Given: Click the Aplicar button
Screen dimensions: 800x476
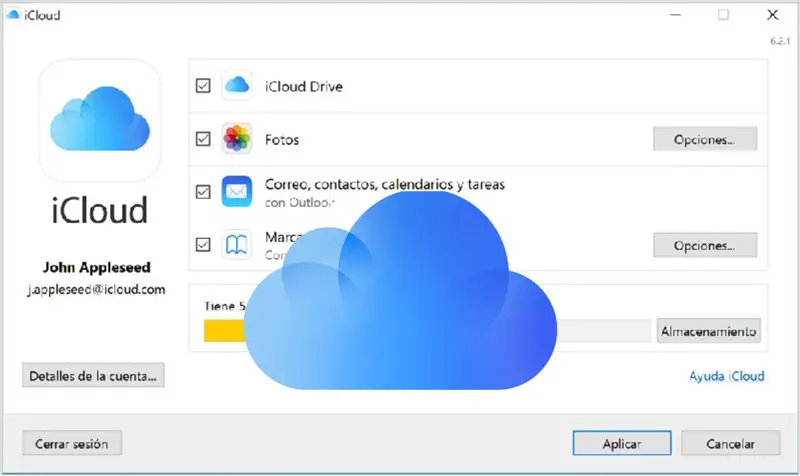Looking at the screenshot, I should (x=621, y=443).
